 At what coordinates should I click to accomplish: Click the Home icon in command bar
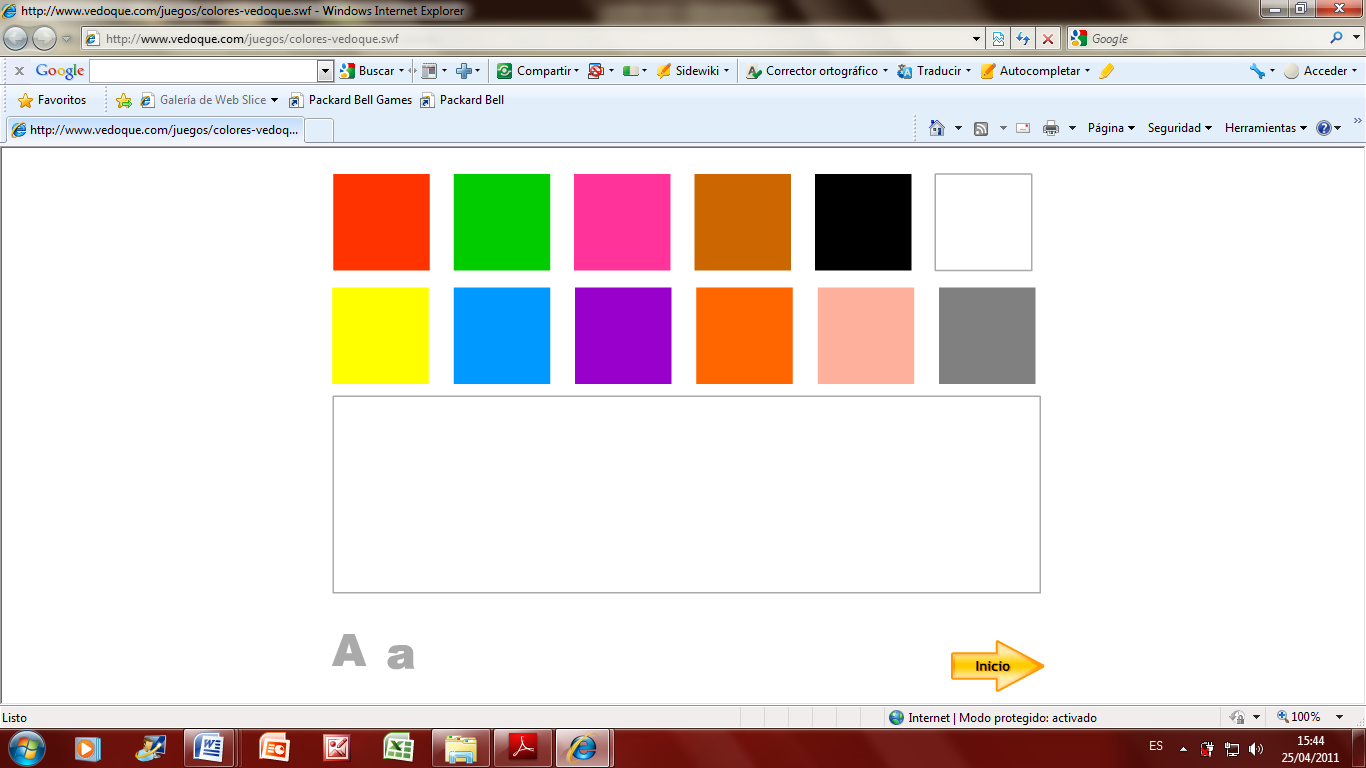click(937, 128)
